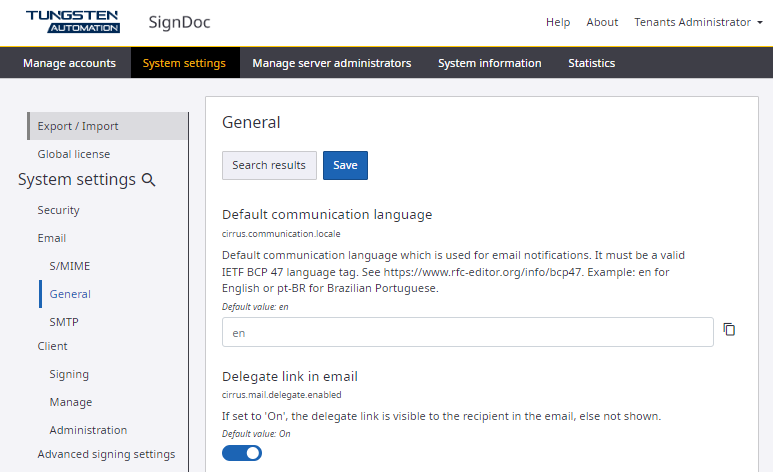This screenshot has width=773, height=472.
Task: Click the default communication language input field
Action: 467,332
